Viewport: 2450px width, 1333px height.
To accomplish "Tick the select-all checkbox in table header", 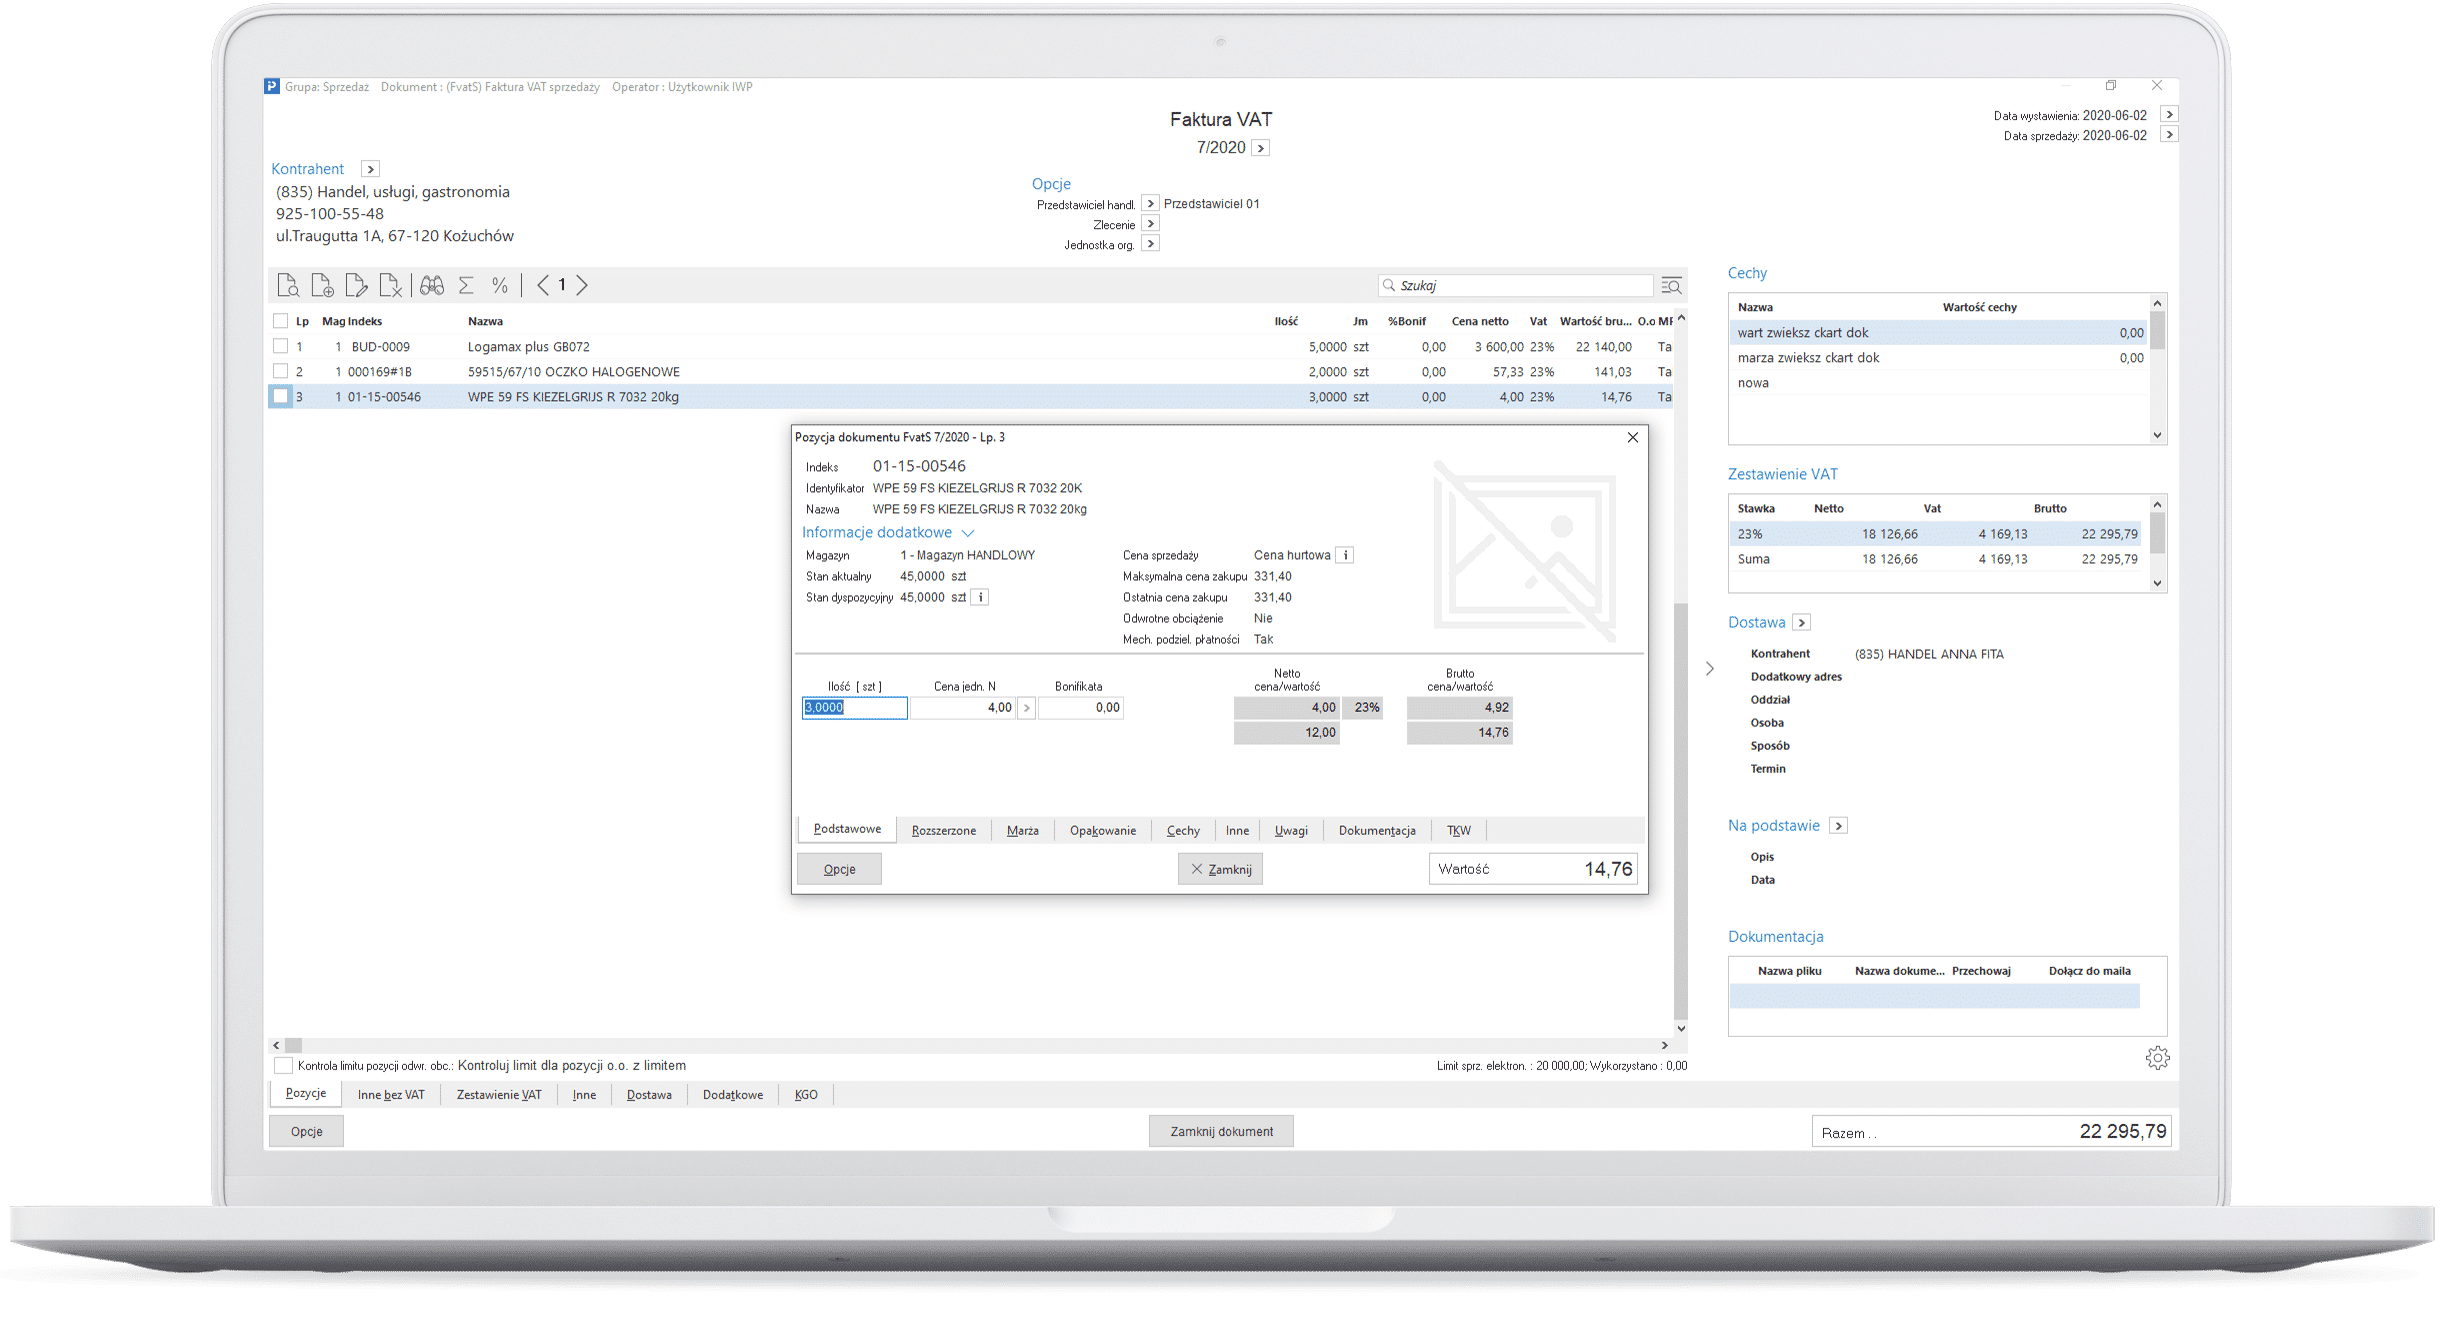I will tap(280, 321).
